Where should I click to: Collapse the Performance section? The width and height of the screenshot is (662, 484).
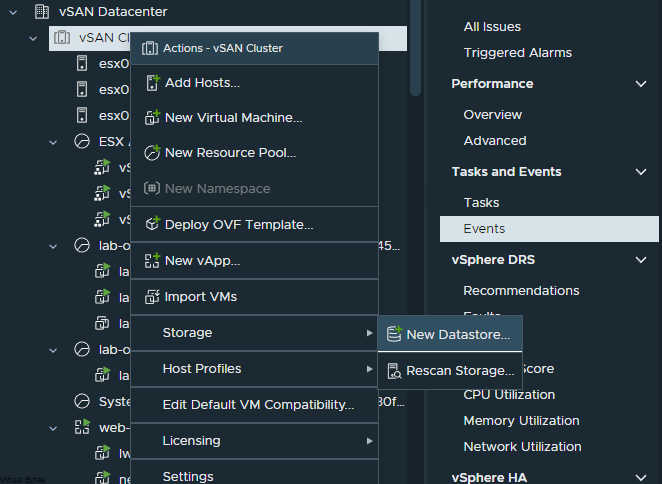[641, 84]
